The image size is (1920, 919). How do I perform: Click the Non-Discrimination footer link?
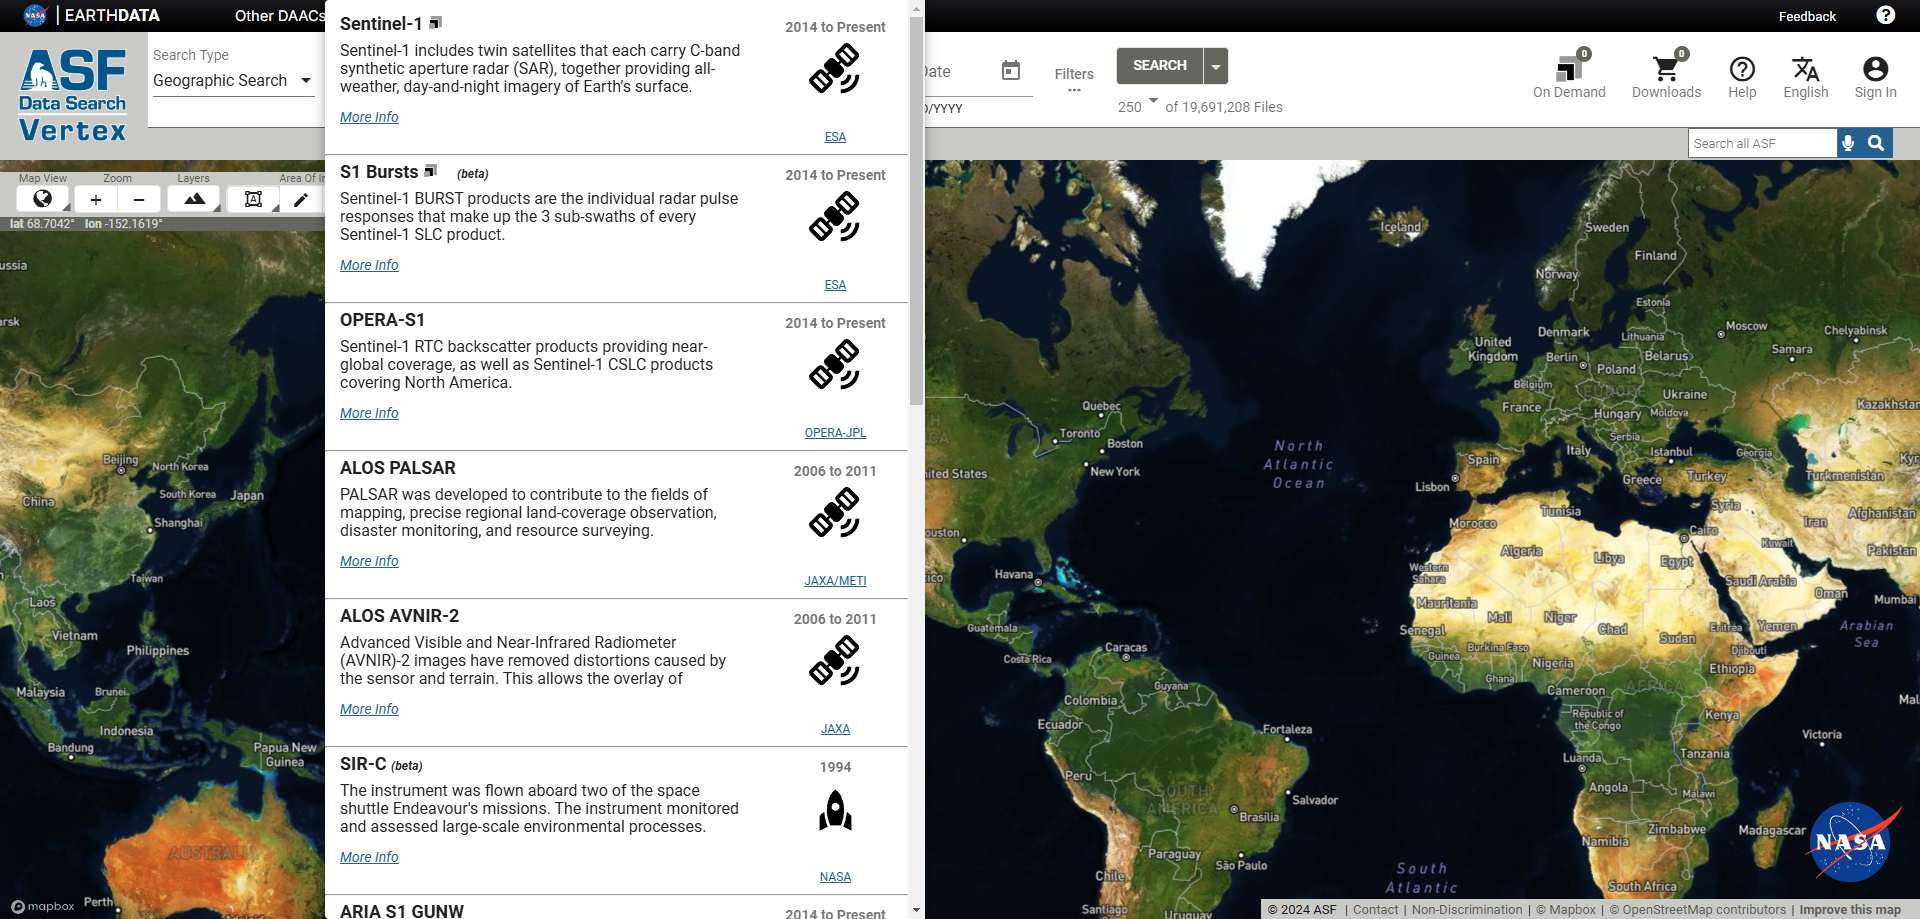(1467, 910)
